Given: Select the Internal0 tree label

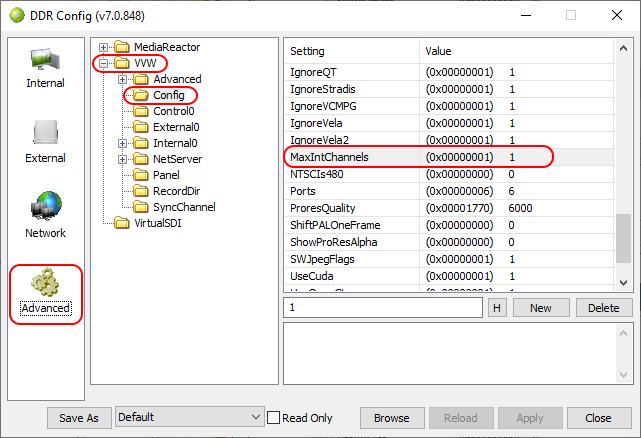Looking at the screenshot, I should tap(175, 143).
